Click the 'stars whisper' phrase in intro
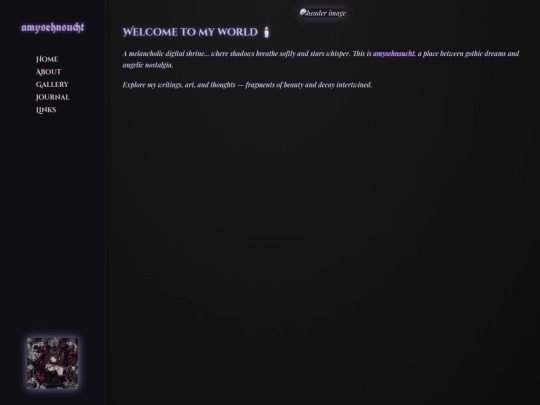Screen dimensions: 540x405 330,53
